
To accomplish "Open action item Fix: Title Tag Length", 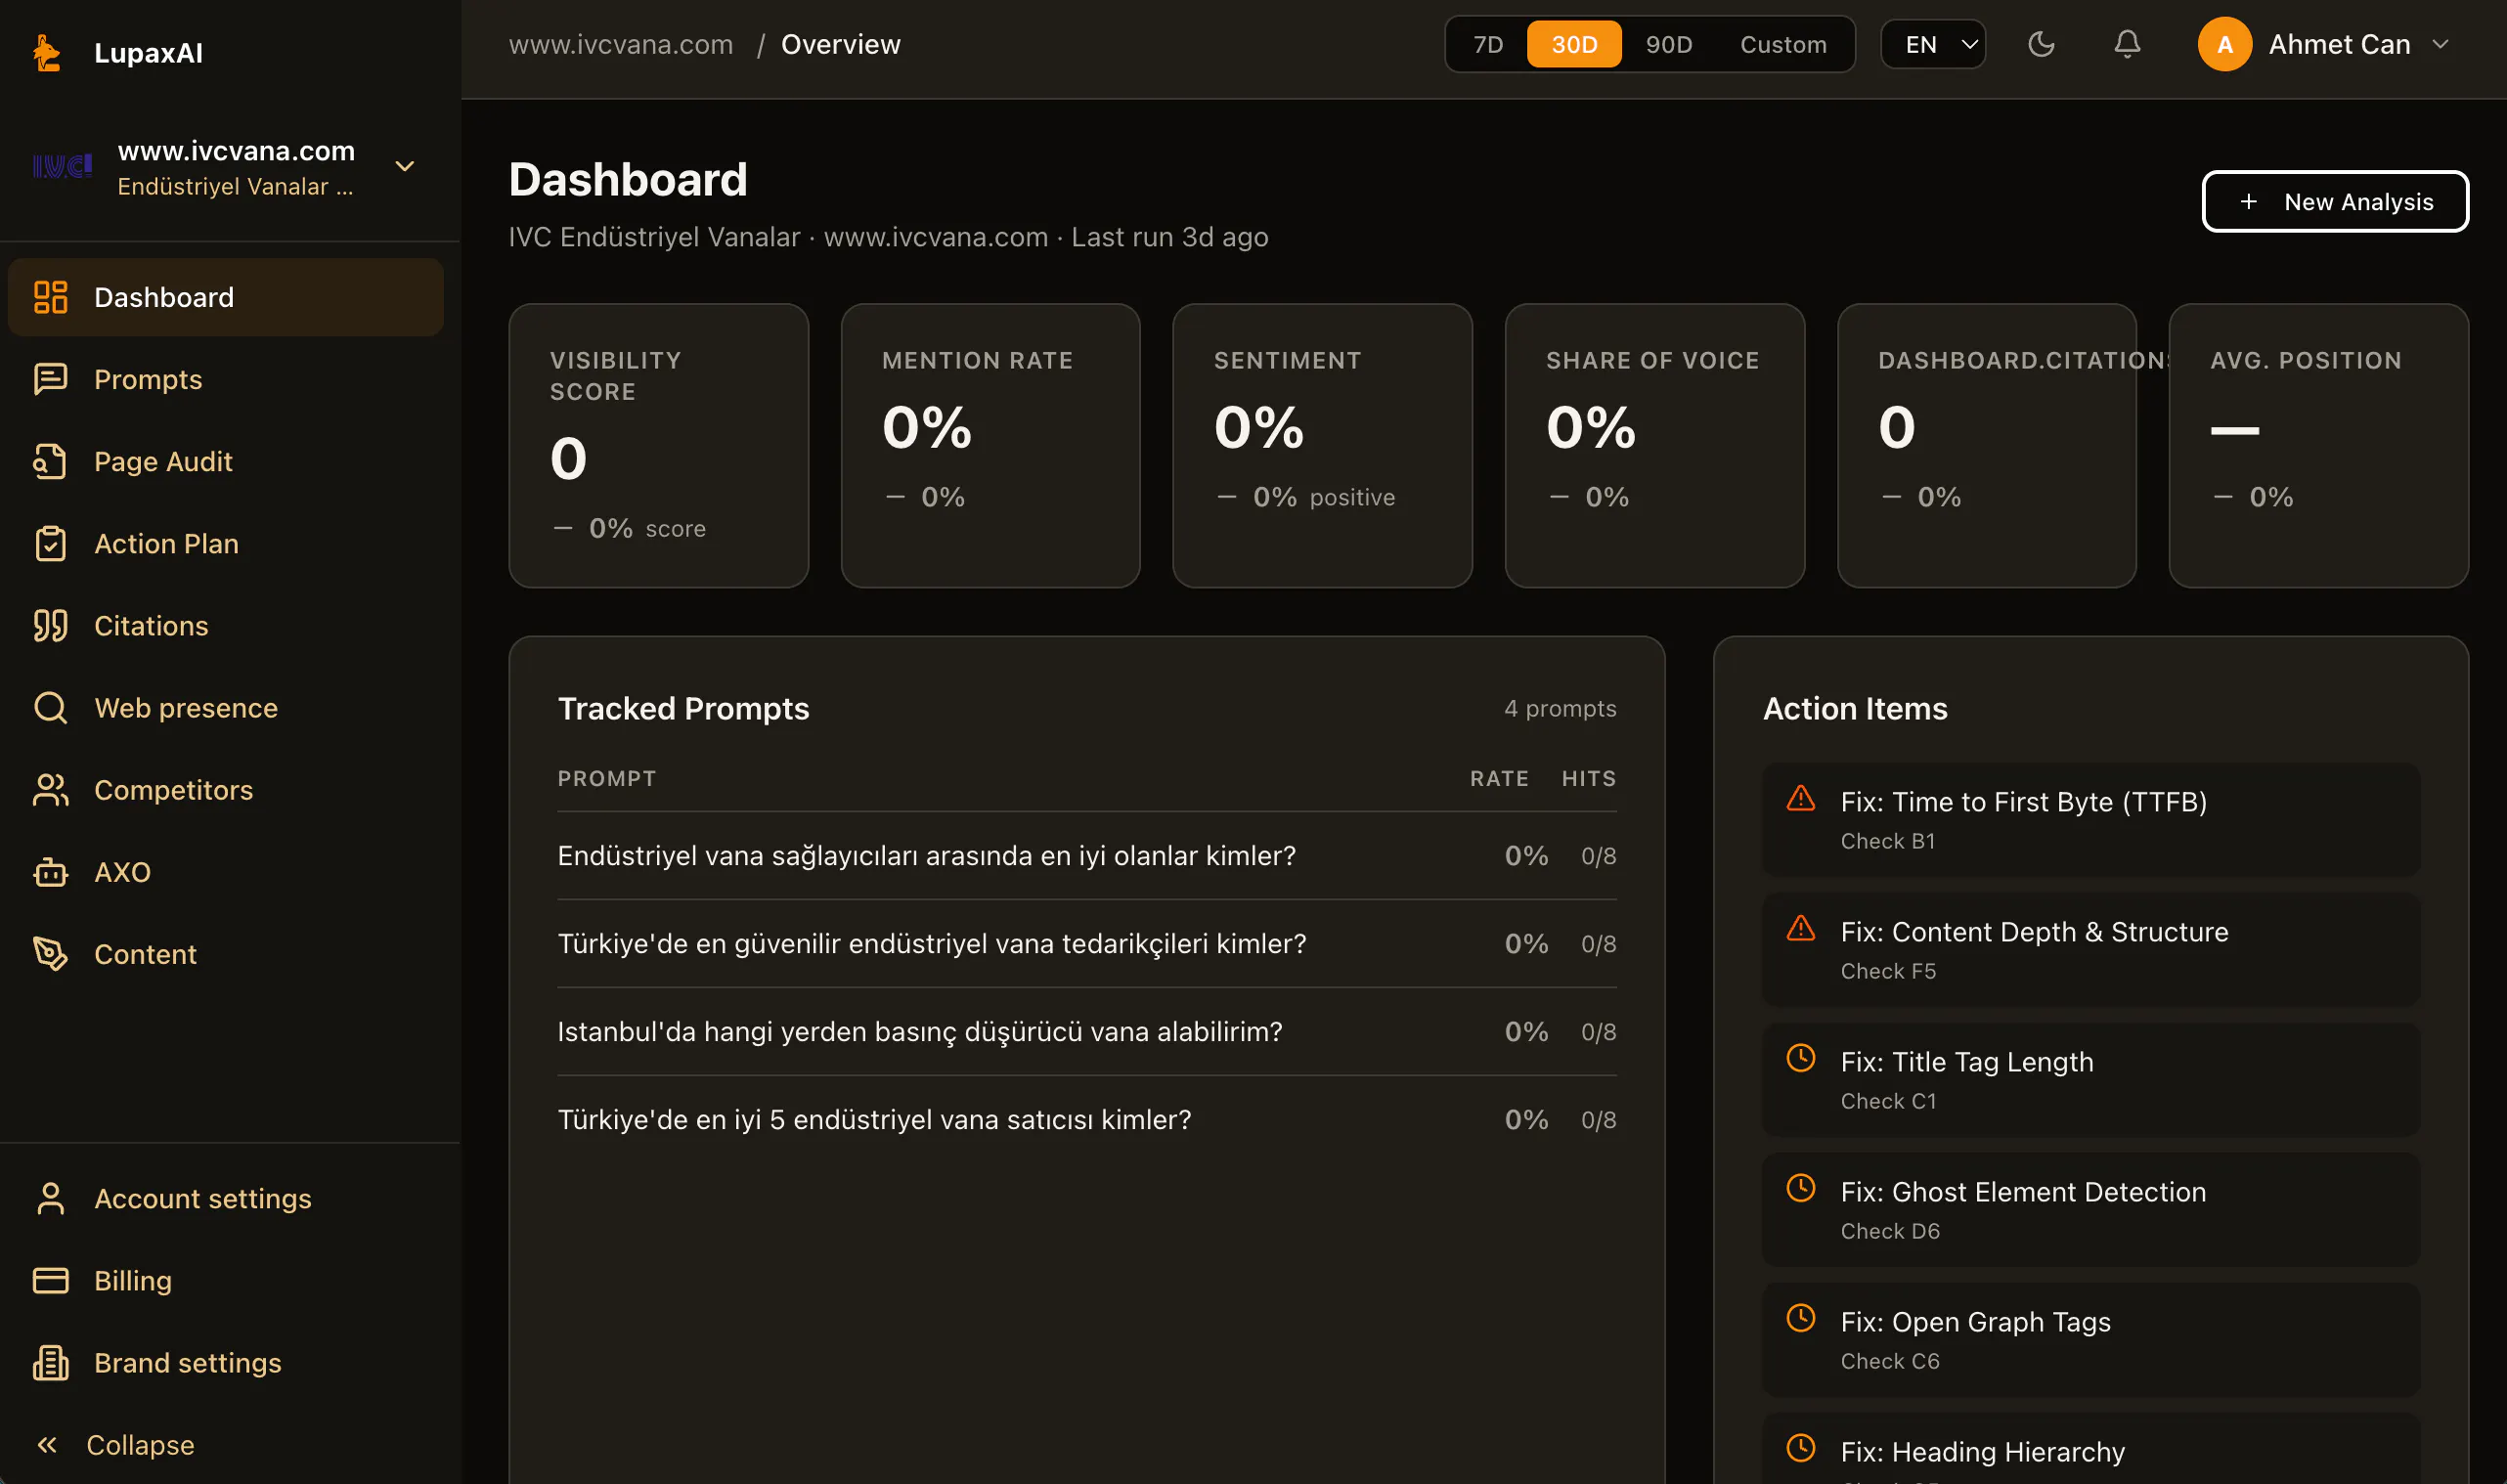I will click(x=2091, y=1079).
